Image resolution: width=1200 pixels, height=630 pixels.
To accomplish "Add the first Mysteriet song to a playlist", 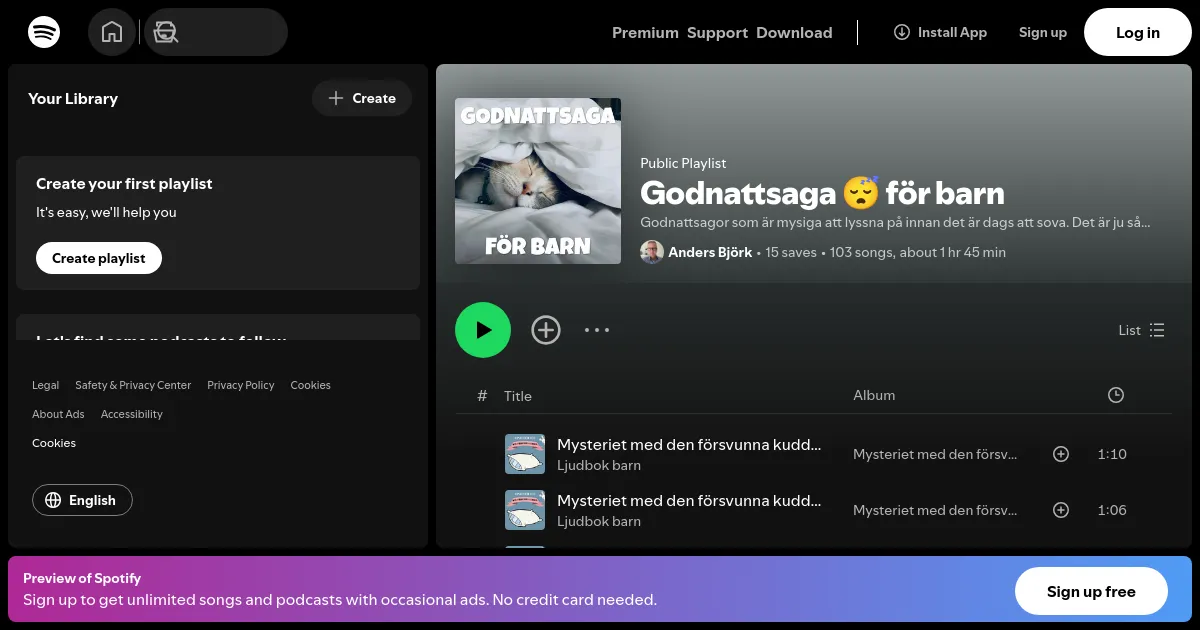I will tap(1061, 454).
